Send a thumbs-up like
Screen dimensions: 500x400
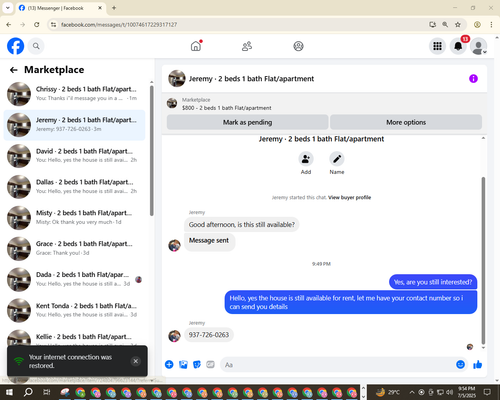(x=478, y=364)
